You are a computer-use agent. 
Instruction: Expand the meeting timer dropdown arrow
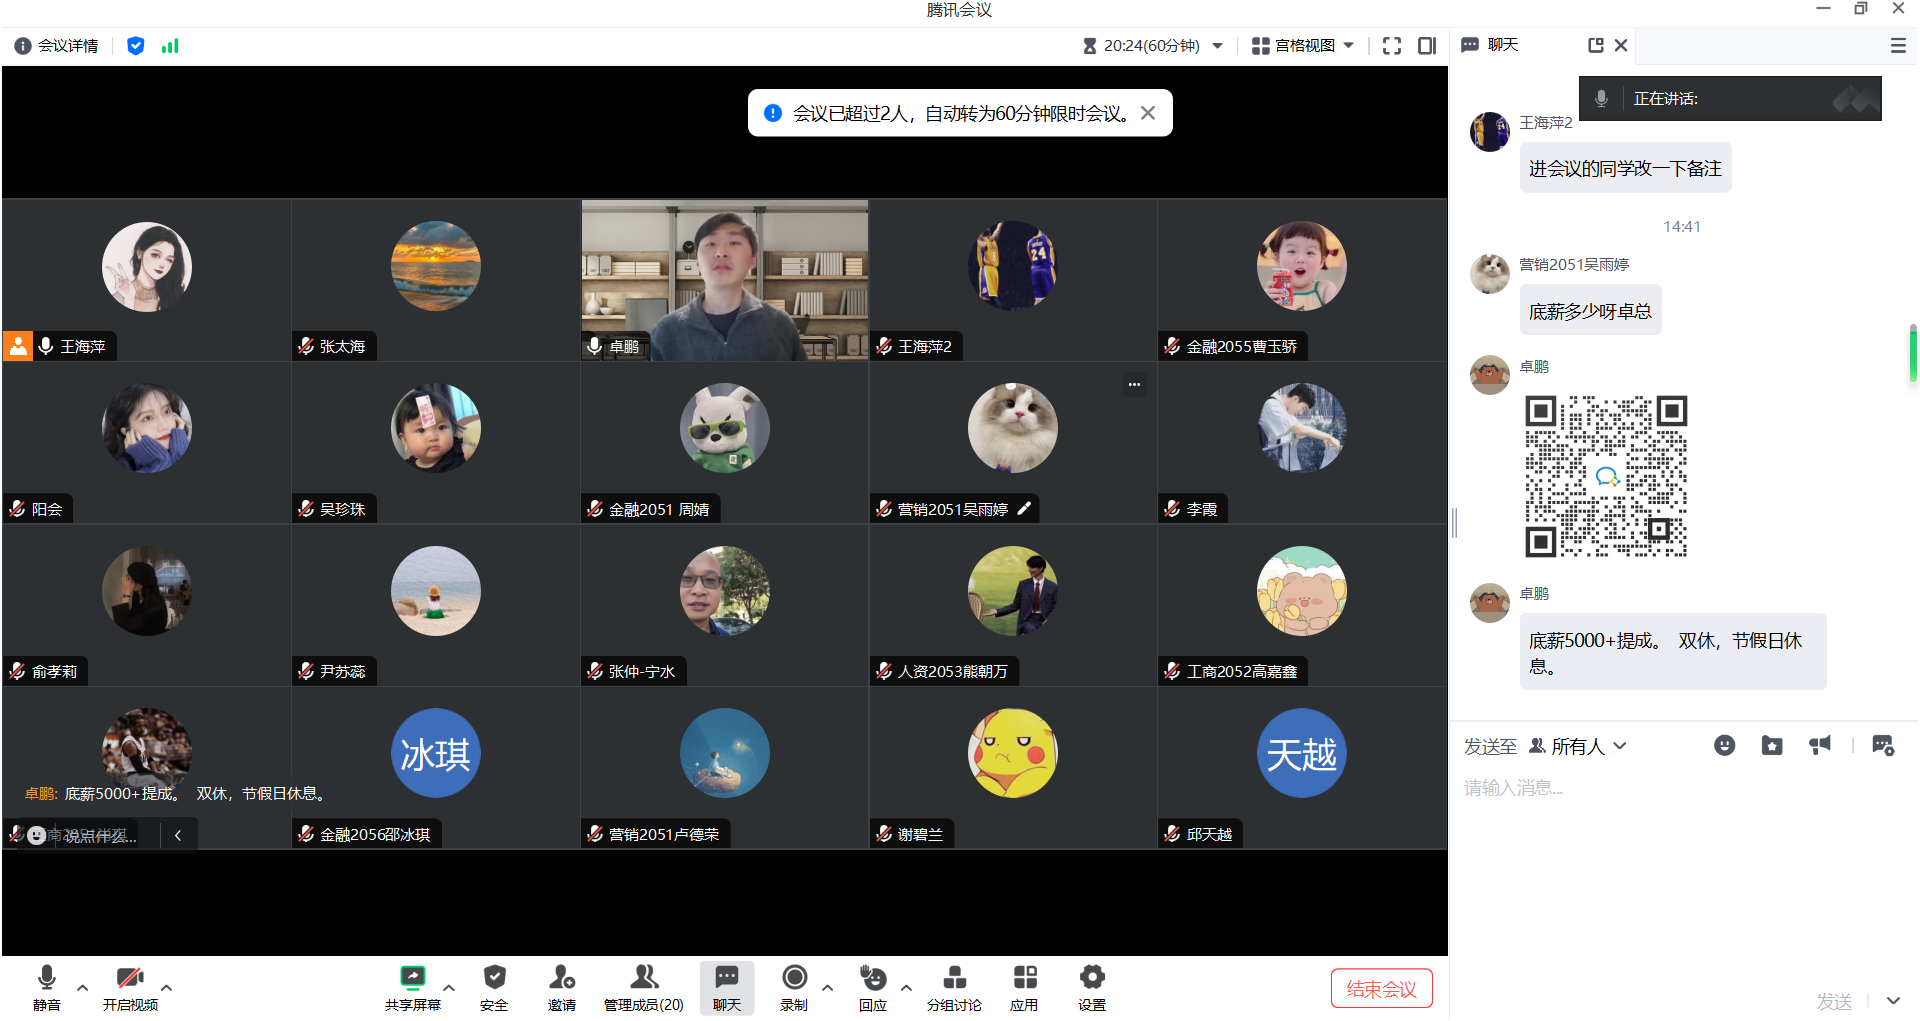(1218, 46)
